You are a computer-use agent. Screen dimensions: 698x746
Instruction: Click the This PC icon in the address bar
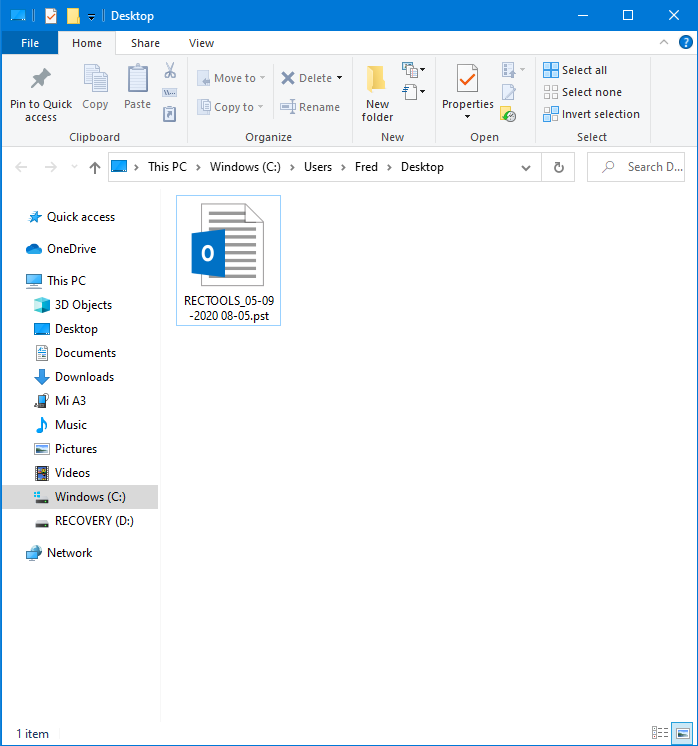[119, 167]
